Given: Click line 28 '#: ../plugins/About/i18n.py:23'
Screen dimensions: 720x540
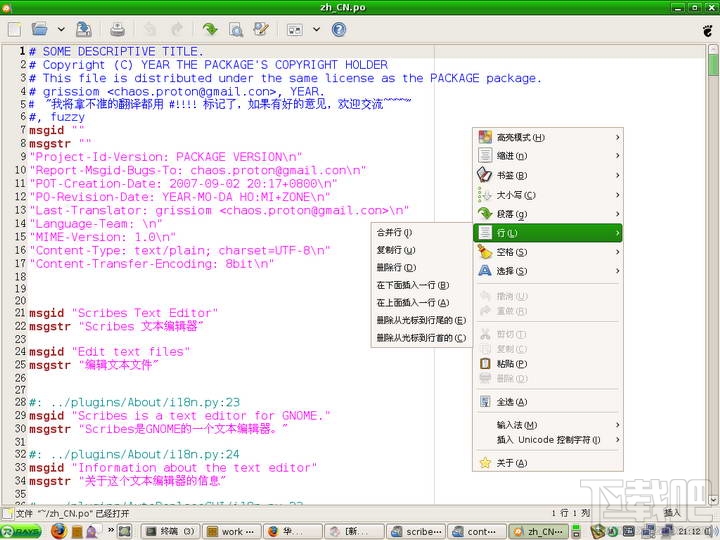Looking at the screenshot, I should (x=135, y=402).
